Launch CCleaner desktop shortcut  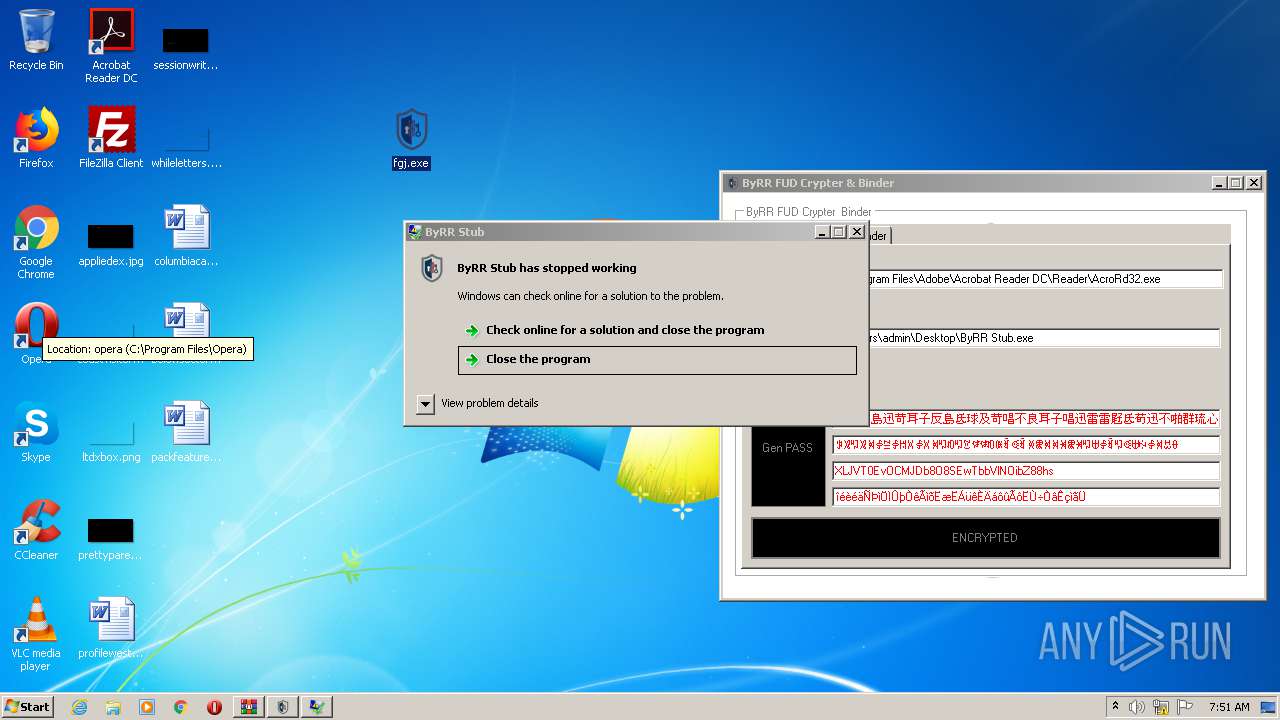36,529
